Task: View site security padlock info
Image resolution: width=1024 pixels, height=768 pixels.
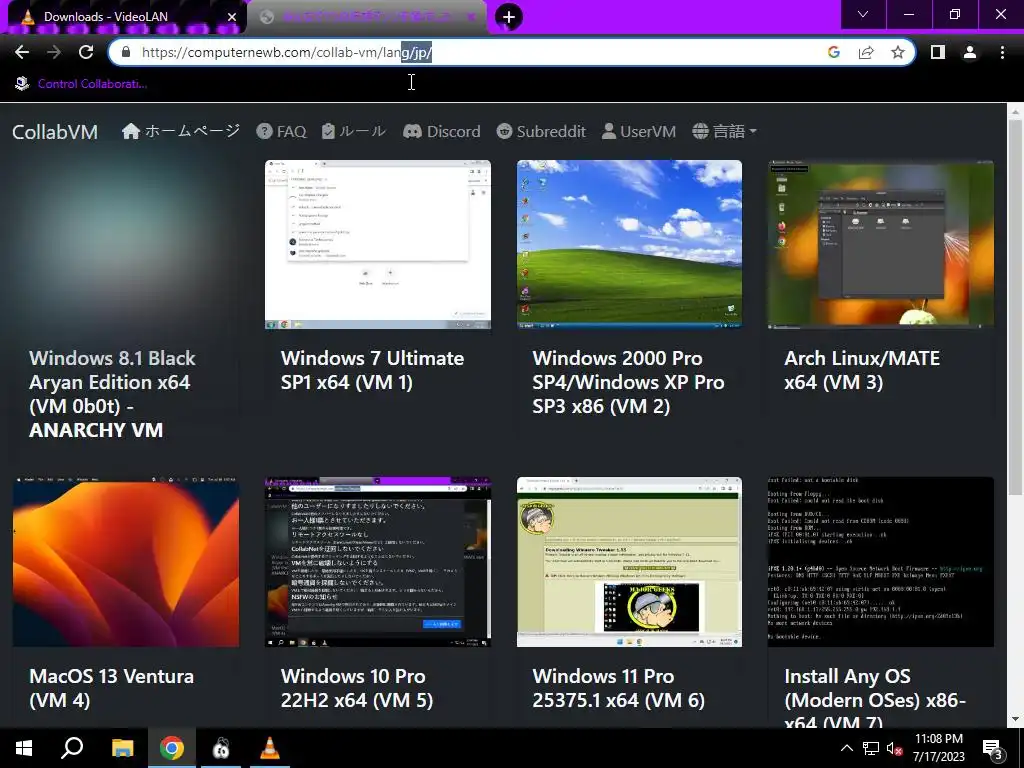Action: pyautogui.click(x=126, y=52)
